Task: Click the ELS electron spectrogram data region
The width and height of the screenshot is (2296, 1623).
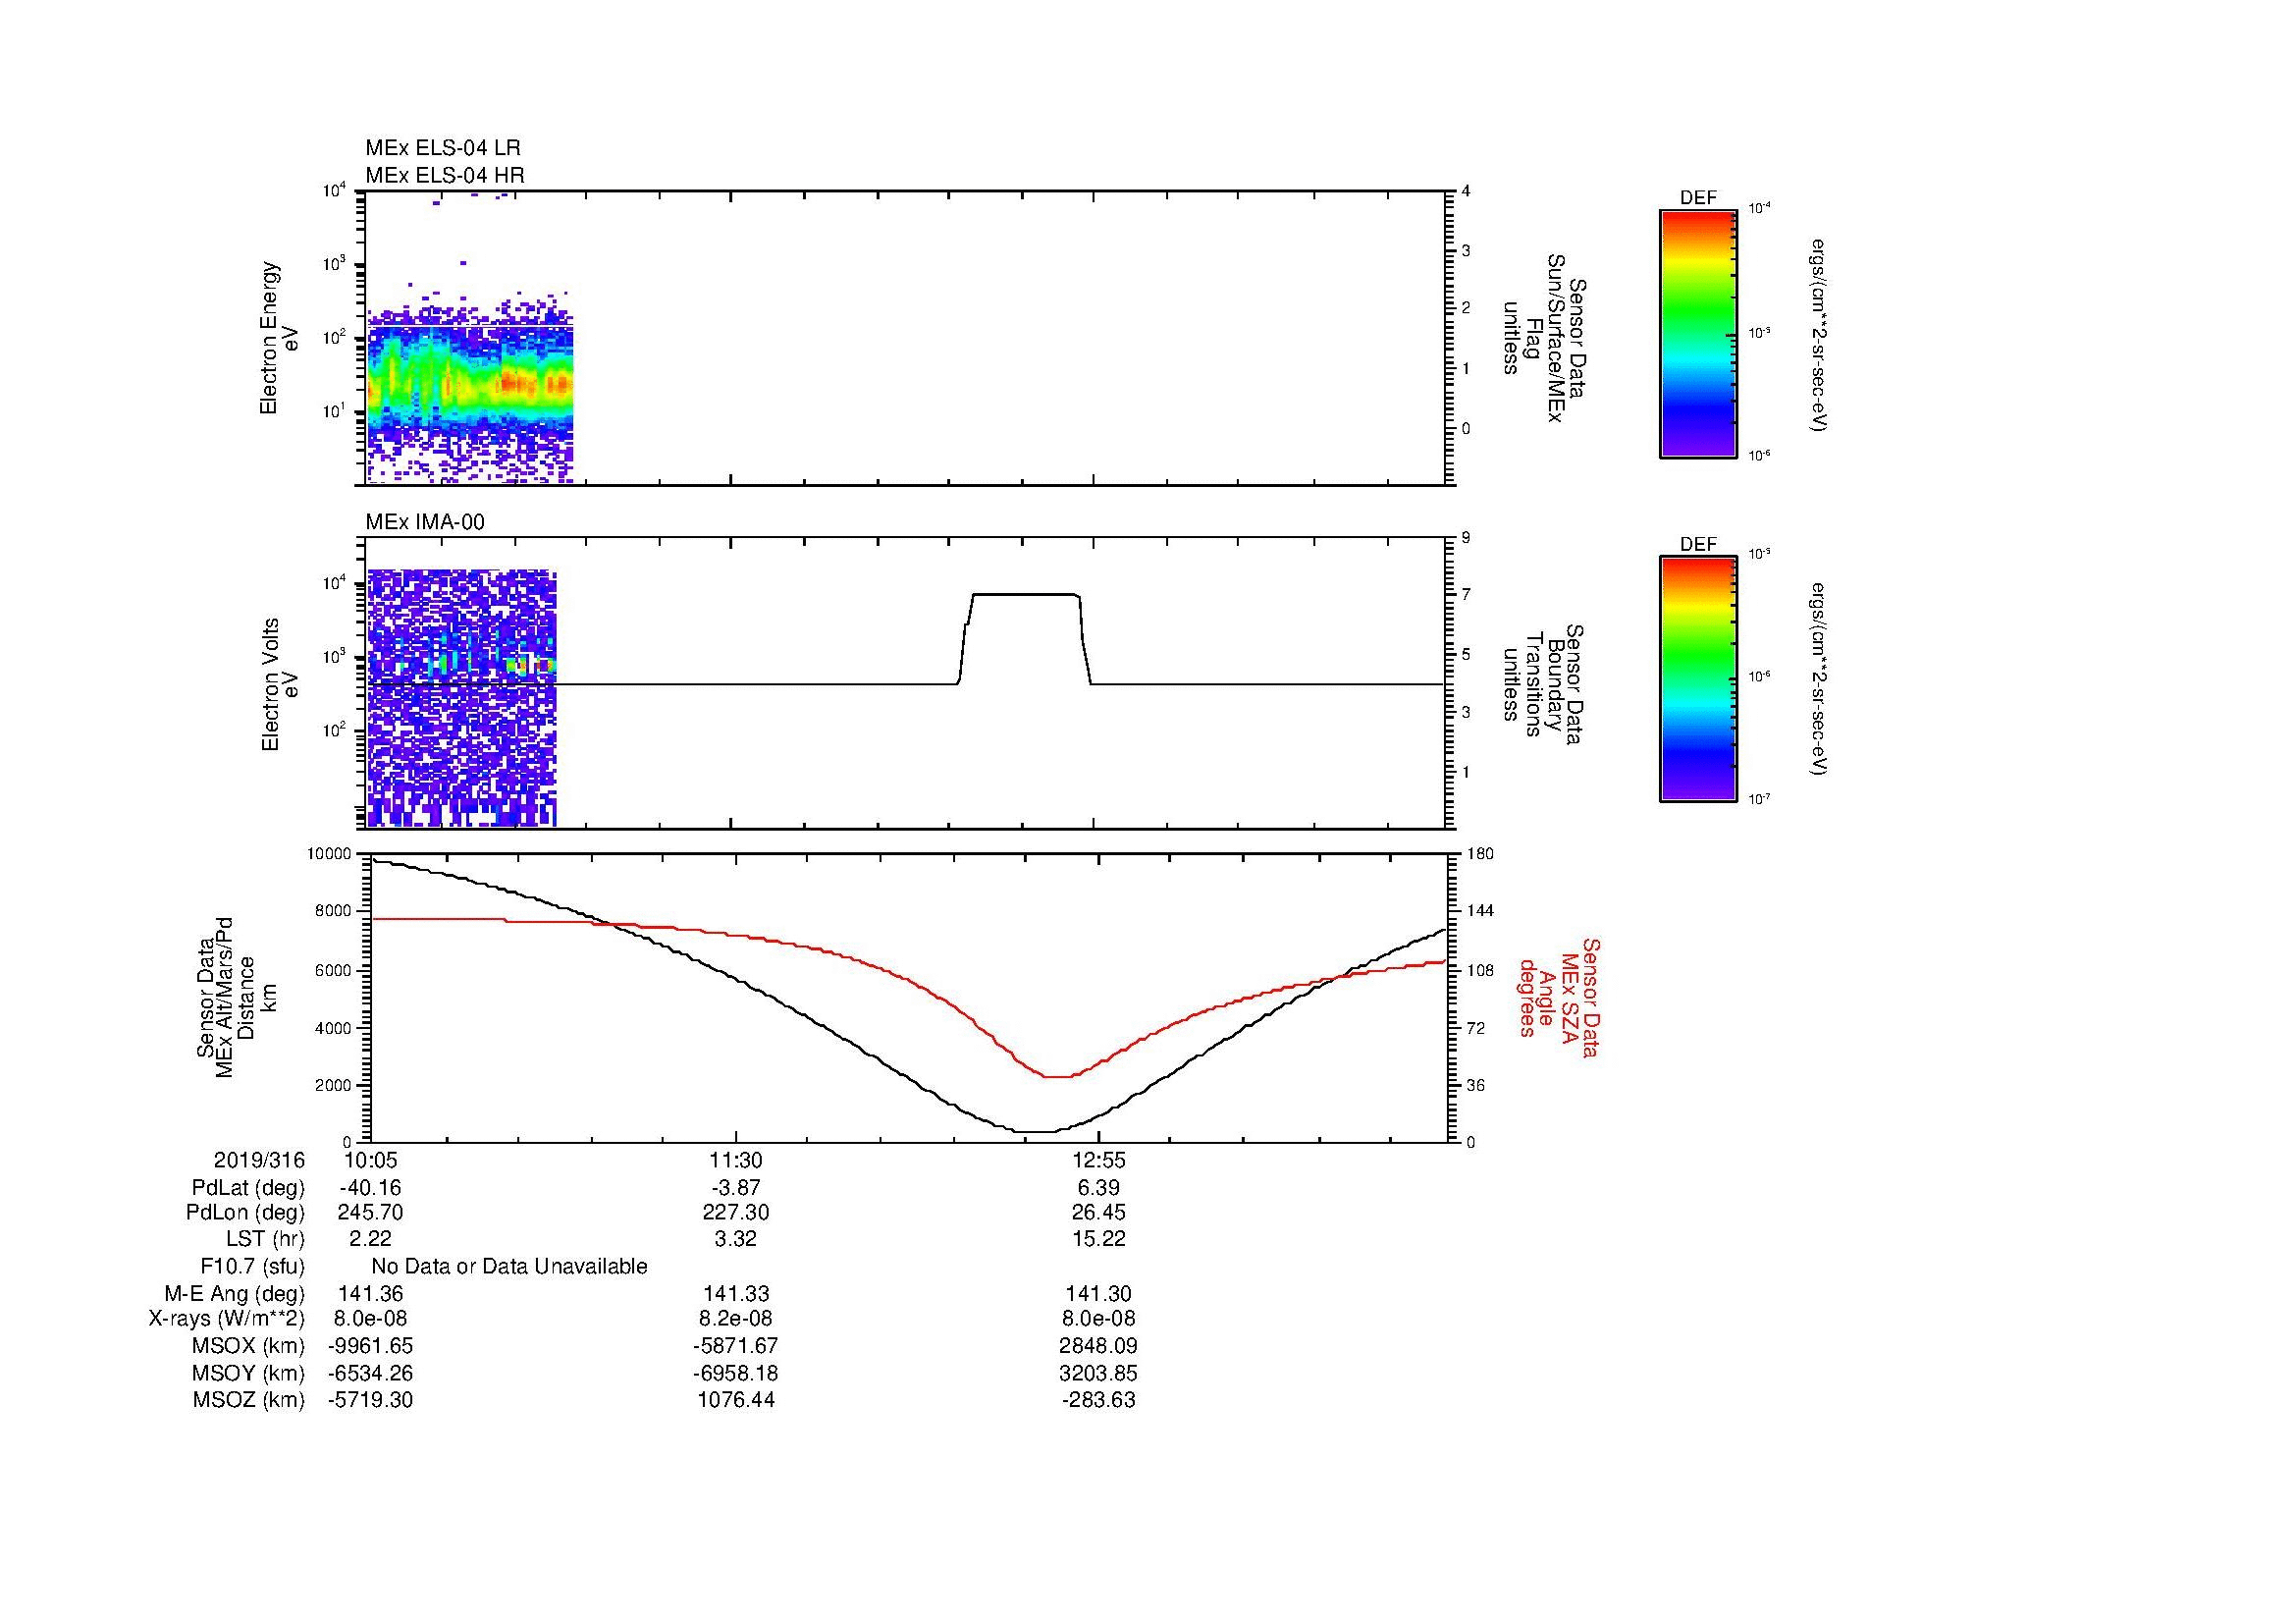Action: click(470, 384)
